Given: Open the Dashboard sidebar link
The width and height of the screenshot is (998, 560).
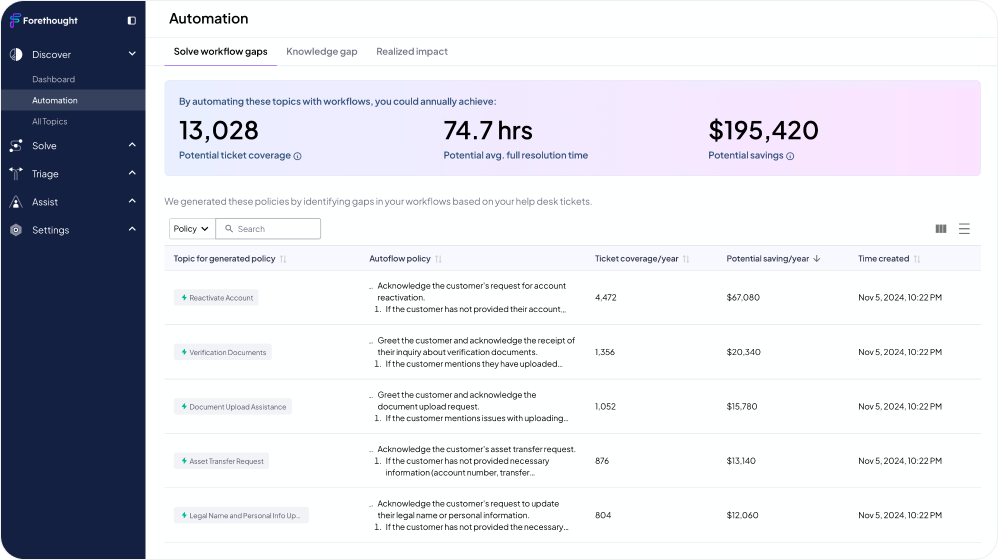Looking at the screenshot, I should click(x=53, y=79).
